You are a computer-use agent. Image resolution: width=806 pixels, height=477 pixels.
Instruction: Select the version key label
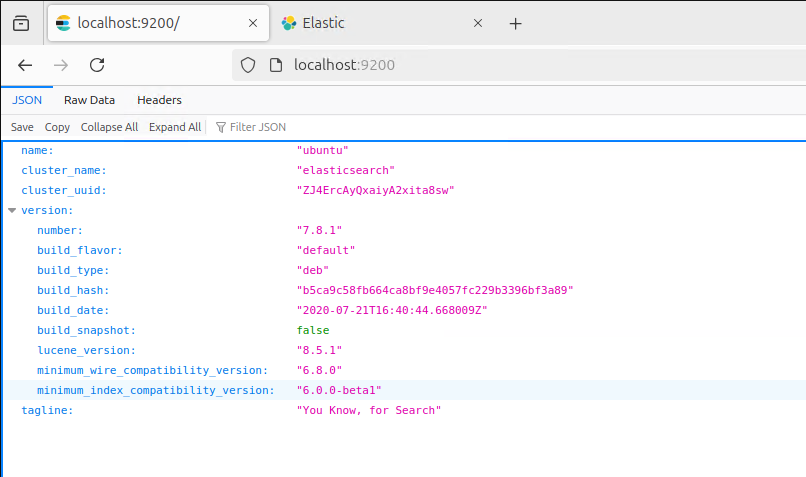[47, 211]
